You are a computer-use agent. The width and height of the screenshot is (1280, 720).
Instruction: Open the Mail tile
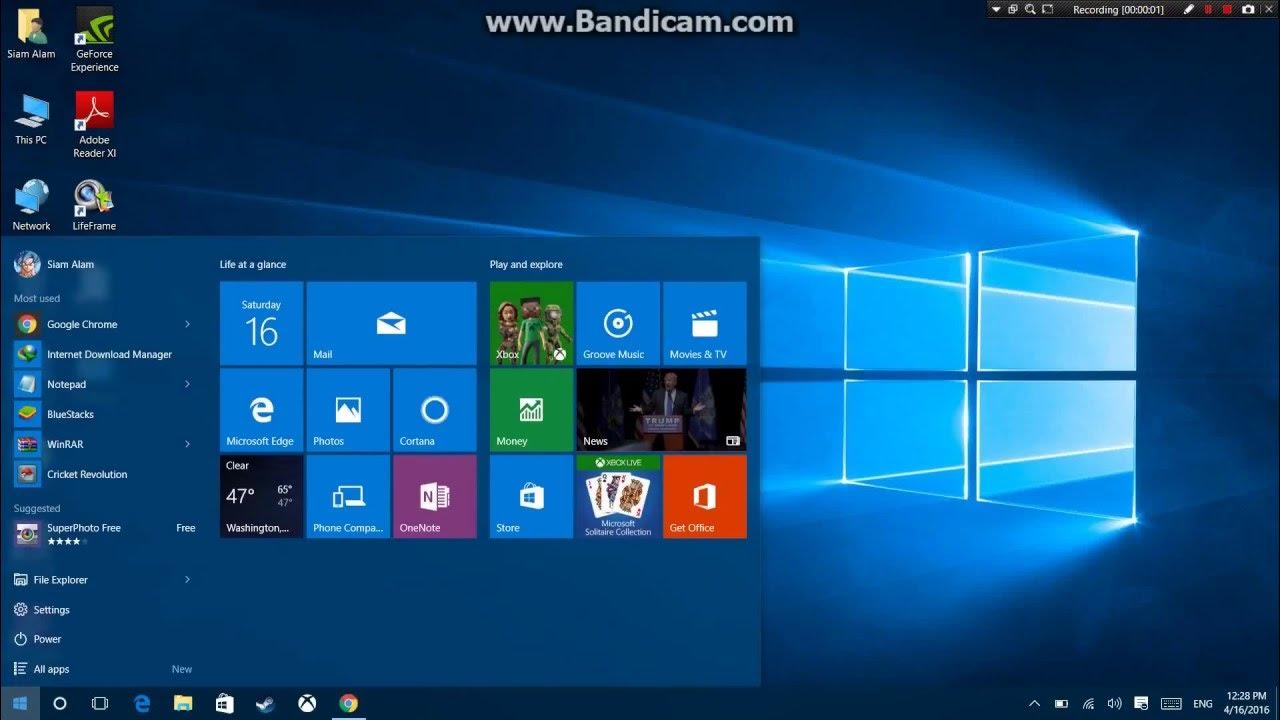pyautogui.click(x=391, y=323)
